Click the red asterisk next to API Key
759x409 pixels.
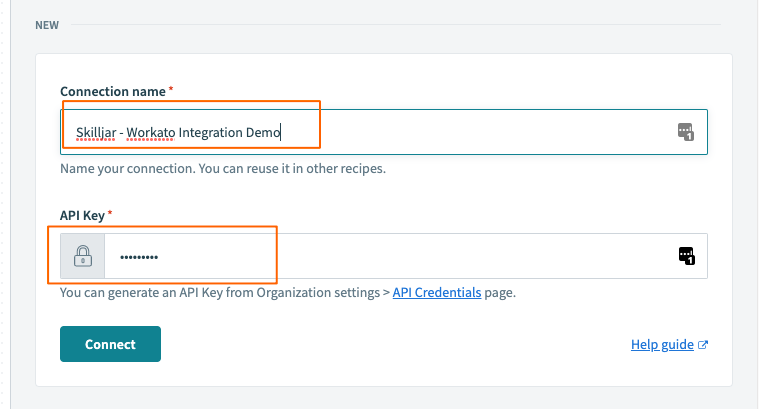coord(110,214)
